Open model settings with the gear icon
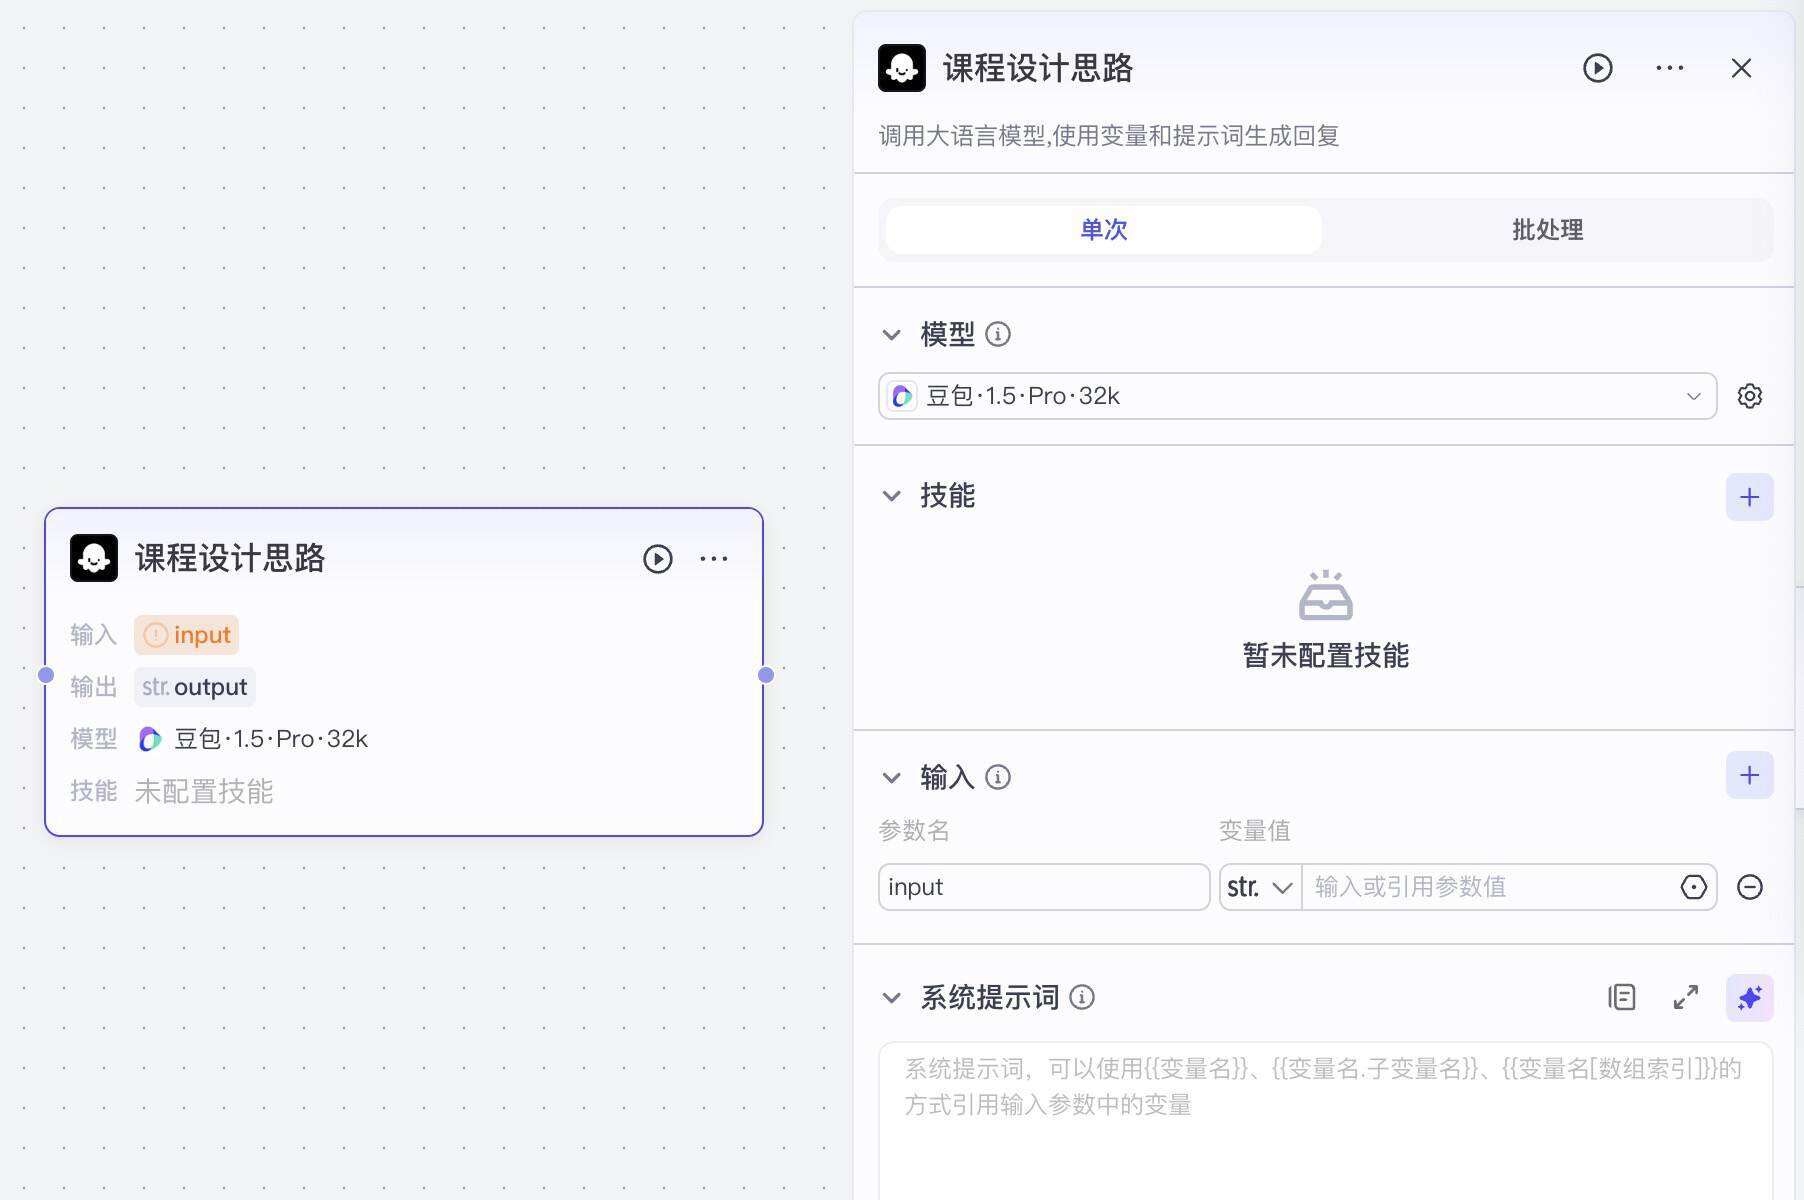The width and height of the screenshot is (1804, 1200). pos(1750,395)
